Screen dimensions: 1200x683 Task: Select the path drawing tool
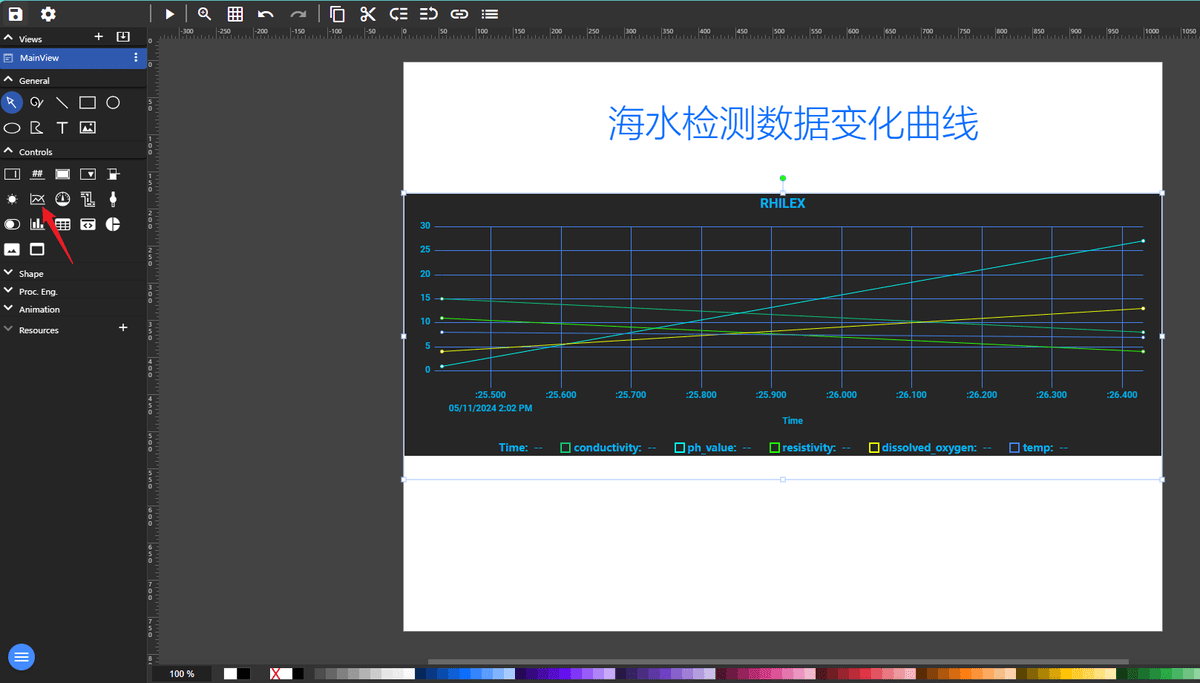pos(37,128)
